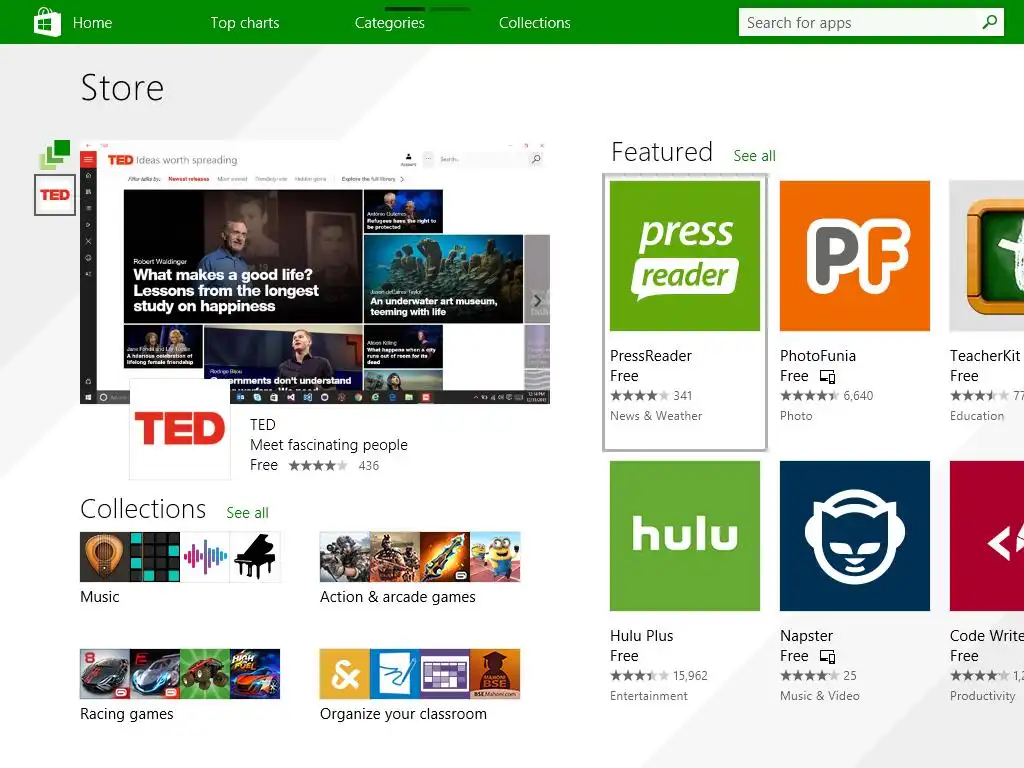Select the small TED spotlight thumbnail

pos(55,195)
